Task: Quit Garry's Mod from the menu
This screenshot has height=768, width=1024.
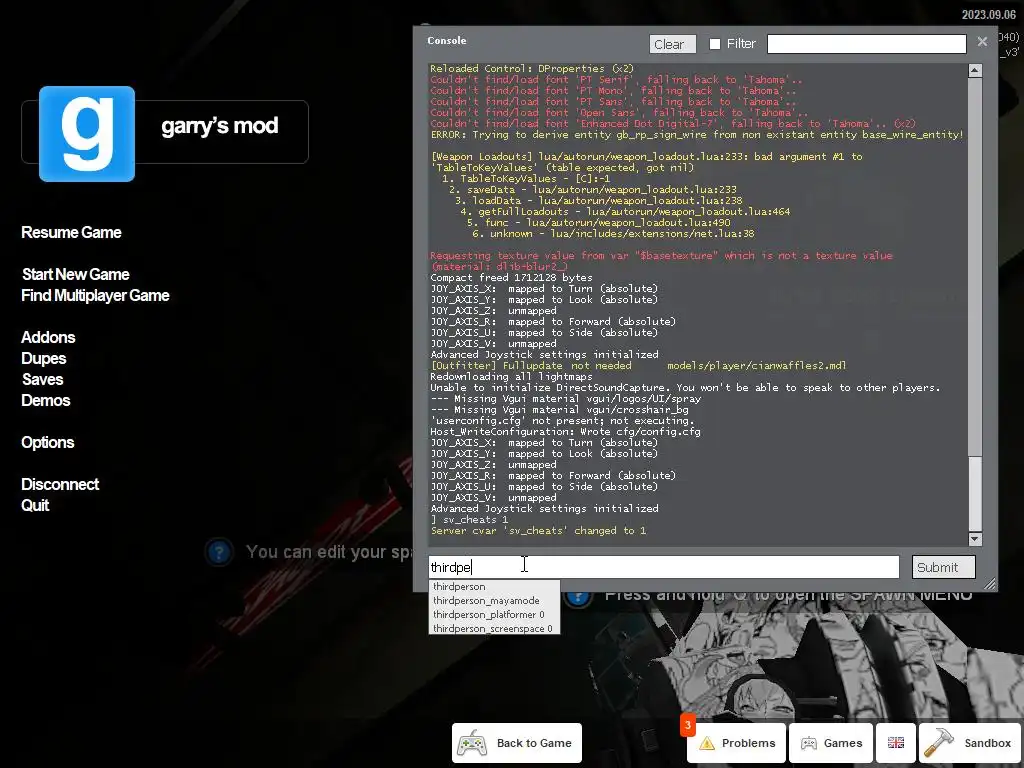Action: point(35,505)
